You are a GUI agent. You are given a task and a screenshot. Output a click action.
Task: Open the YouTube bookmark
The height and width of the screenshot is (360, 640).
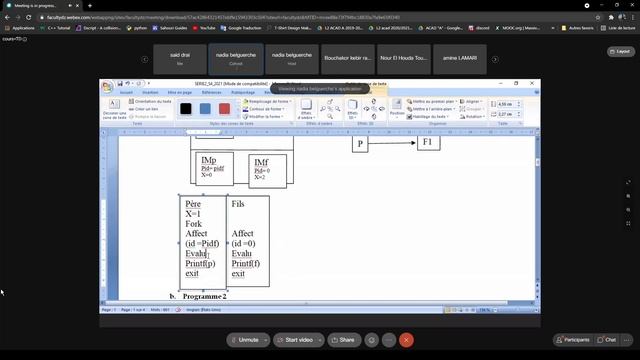[x=204, y=28]
